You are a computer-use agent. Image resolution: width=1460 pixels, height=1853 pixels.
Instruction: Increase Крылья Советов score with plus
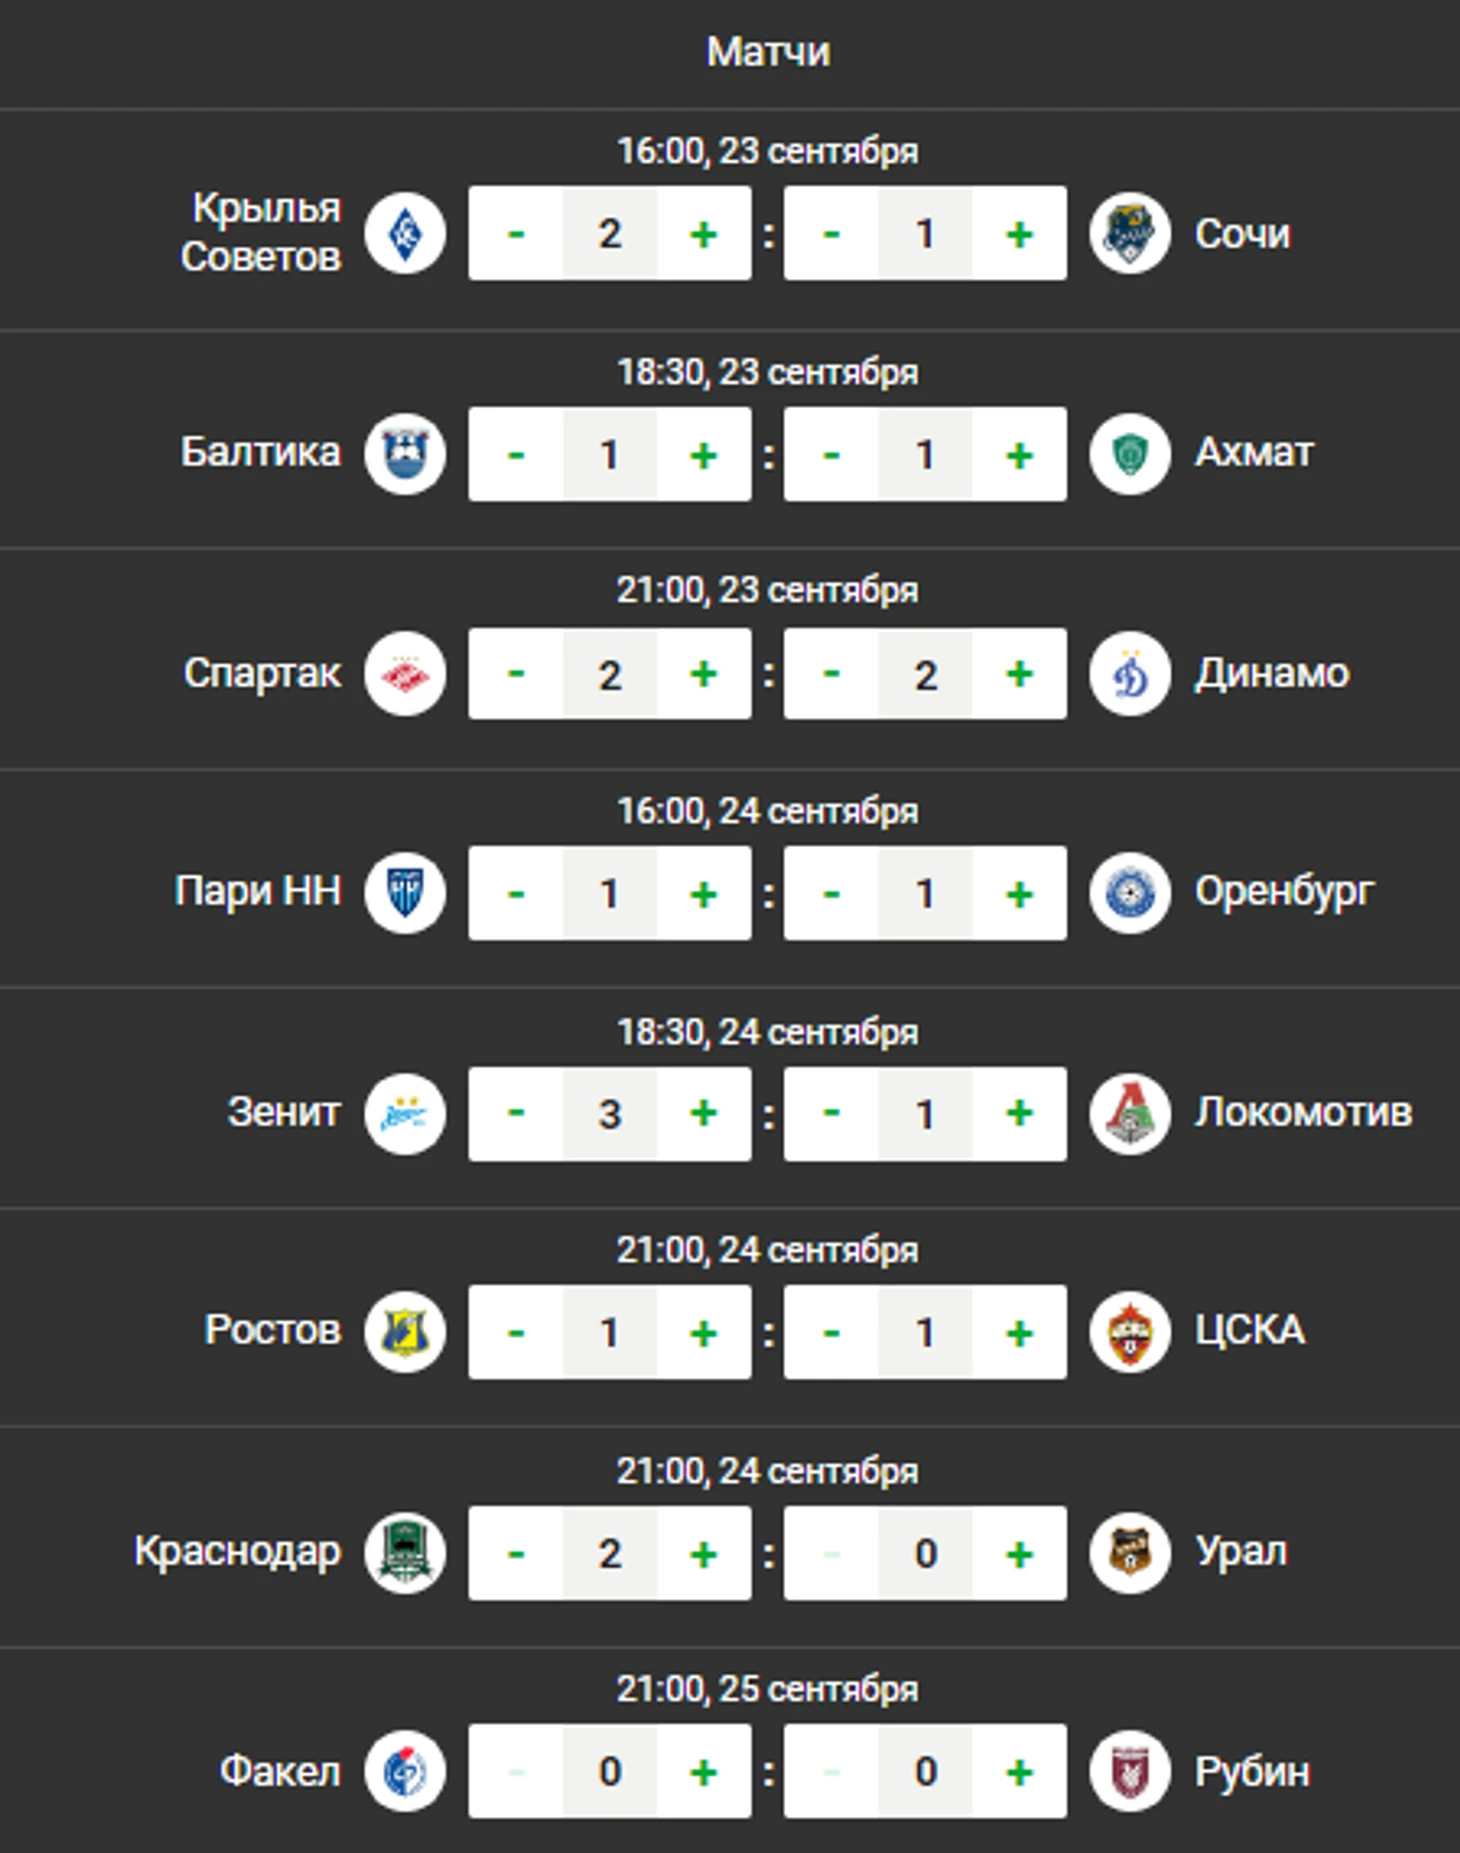point(704,234)
